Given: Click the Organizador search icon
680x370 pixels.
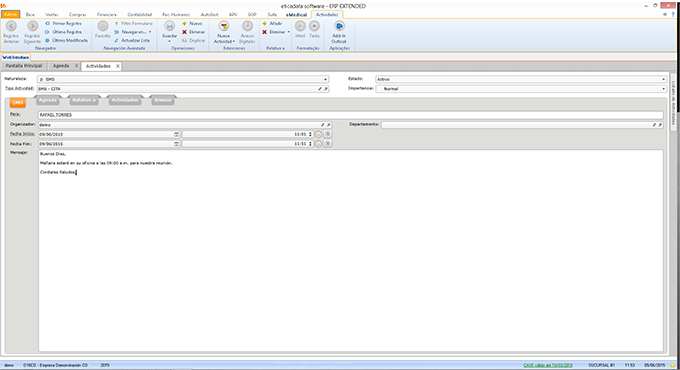Looking at the screenshot, I should pyautogui.click(x=328, y=125).
